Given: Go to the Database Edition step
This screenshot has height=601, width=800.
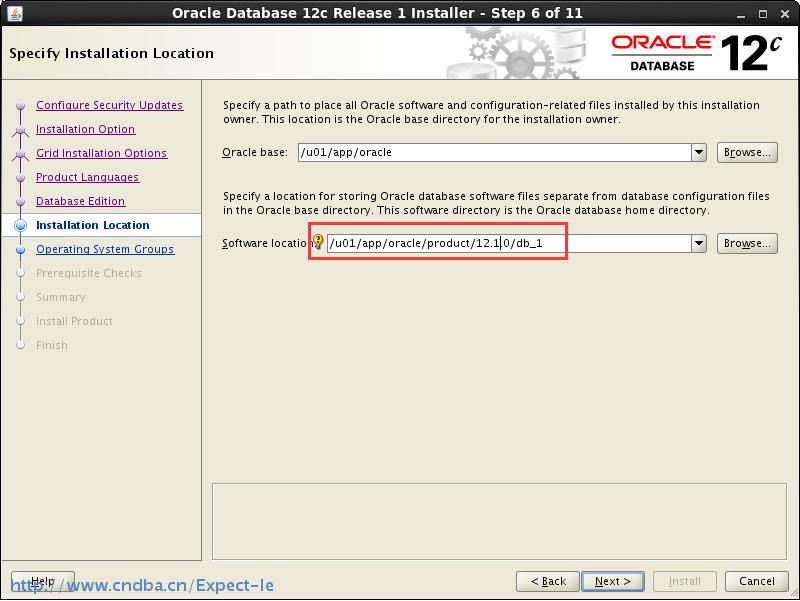Looking at the screenshot, I should pos(80,201).
